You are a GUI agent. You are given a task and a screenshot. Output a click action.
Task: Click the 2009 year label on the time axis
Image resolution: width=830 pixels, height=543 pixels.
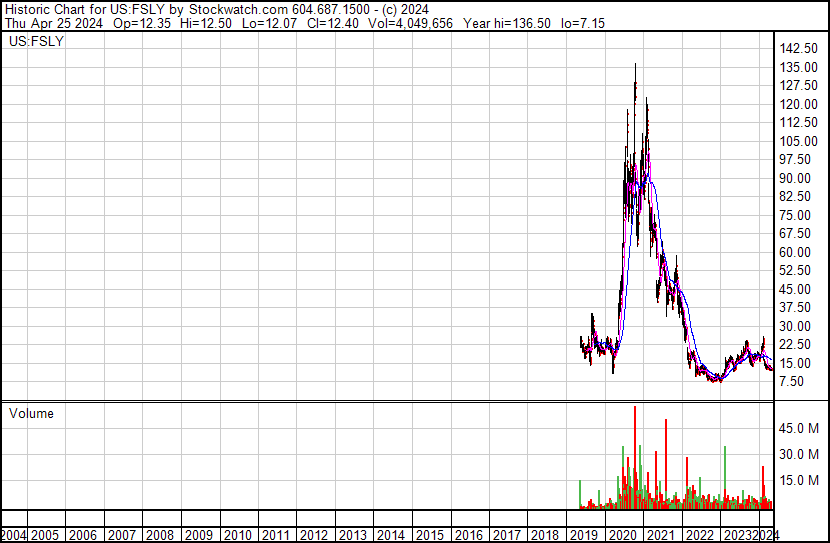pos(199,535)
